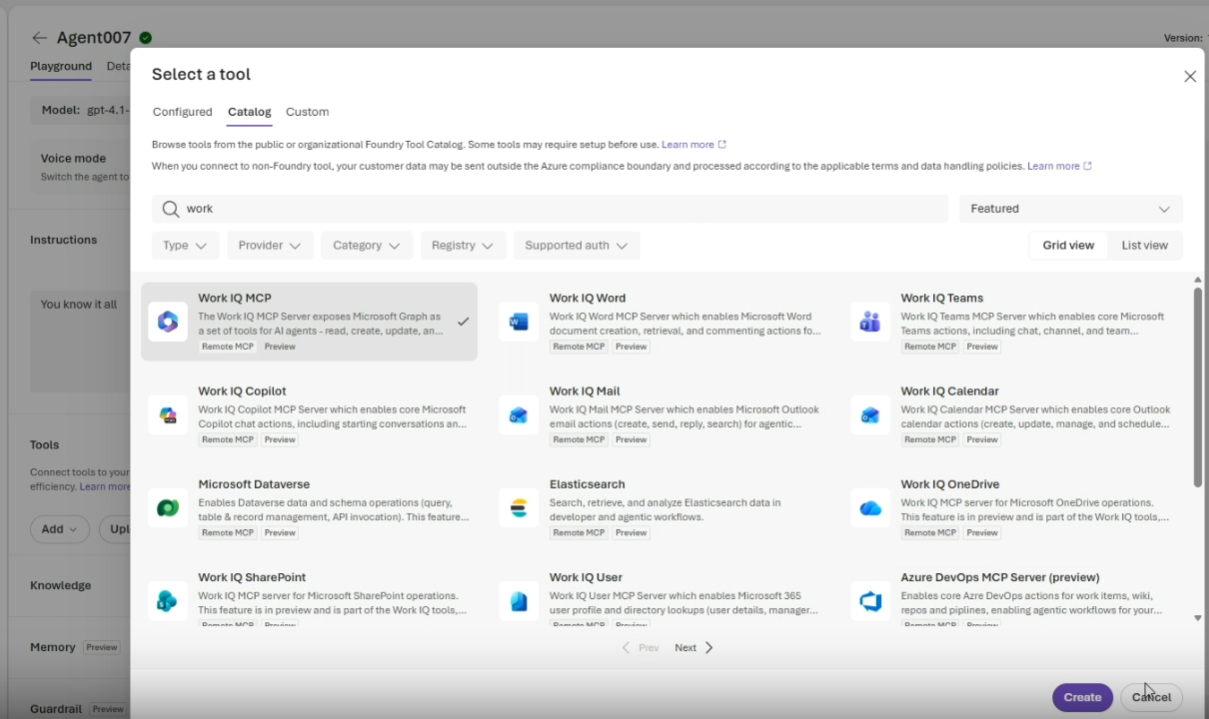Select Azure DevOps MCP Server (preview) title
Image resolution: width=1209 pixels, height=719 pixels.
(999, 577)
